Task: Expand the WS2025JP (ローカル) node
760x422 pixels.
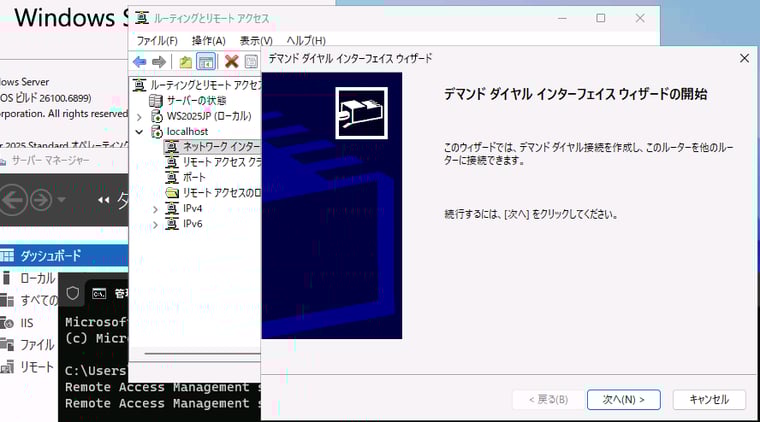Action: click(x=139, y=117)
